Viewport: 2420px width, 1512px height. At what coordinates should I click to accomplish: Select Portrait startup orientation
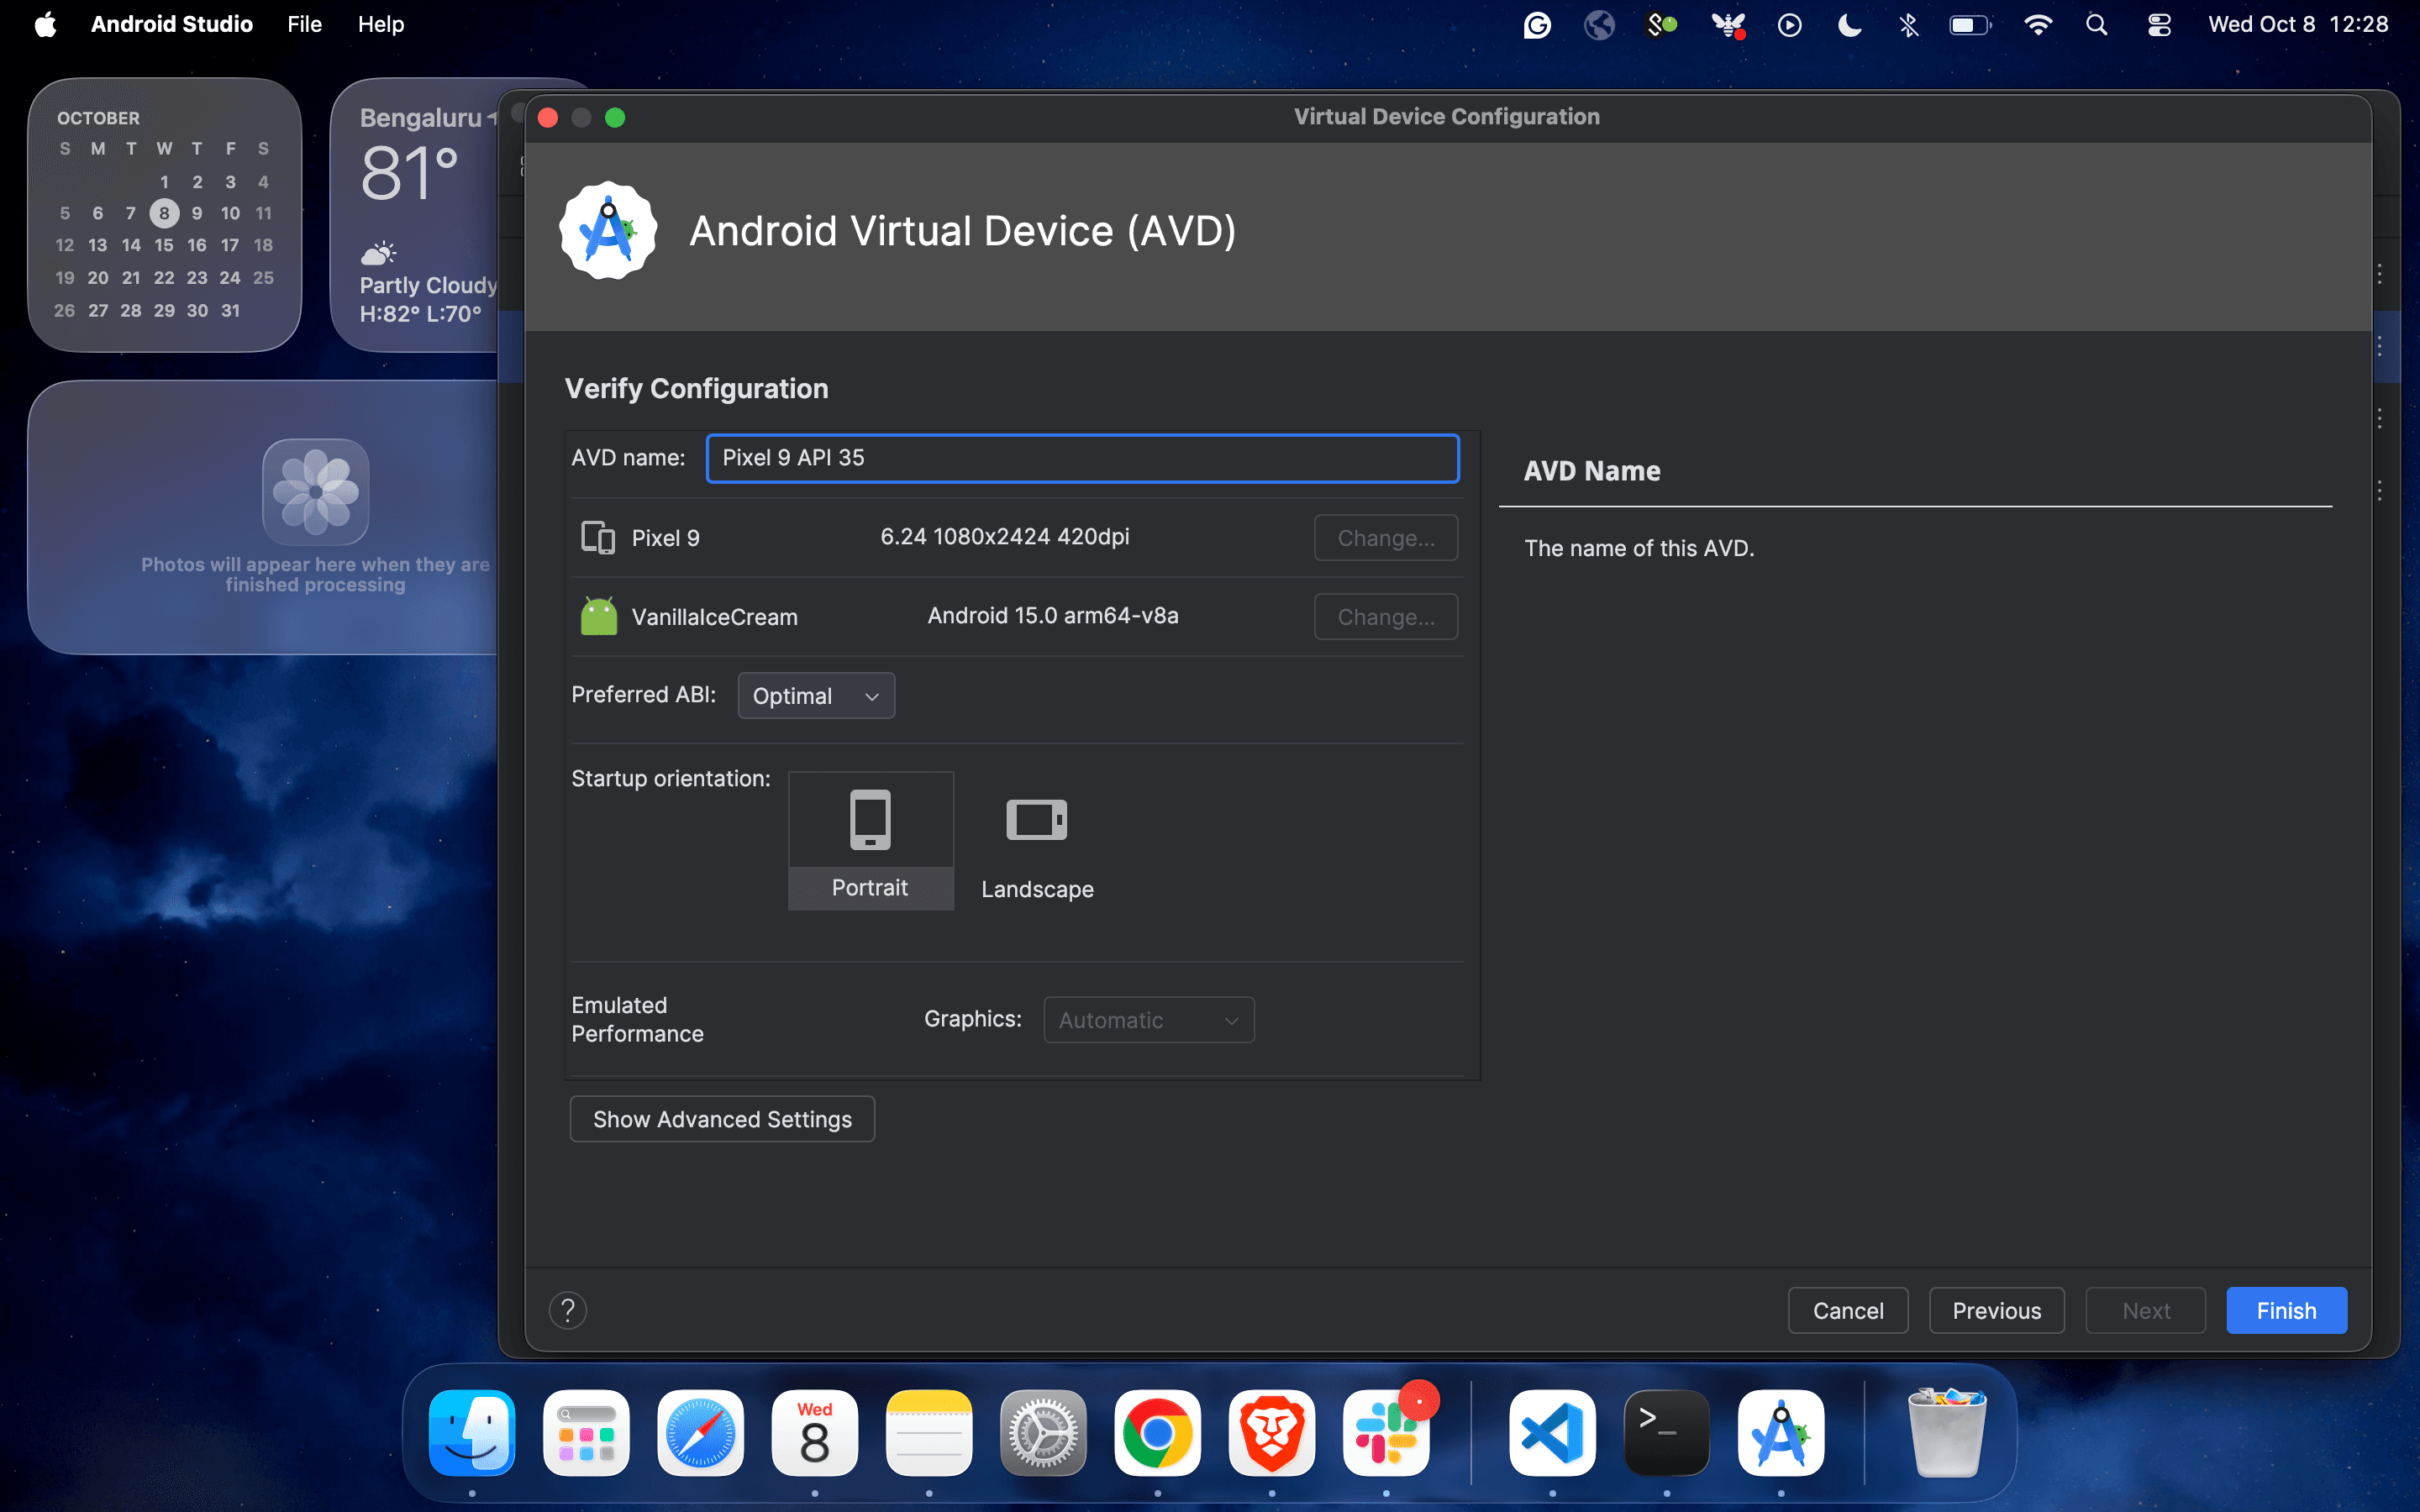[x=870, y=840]
